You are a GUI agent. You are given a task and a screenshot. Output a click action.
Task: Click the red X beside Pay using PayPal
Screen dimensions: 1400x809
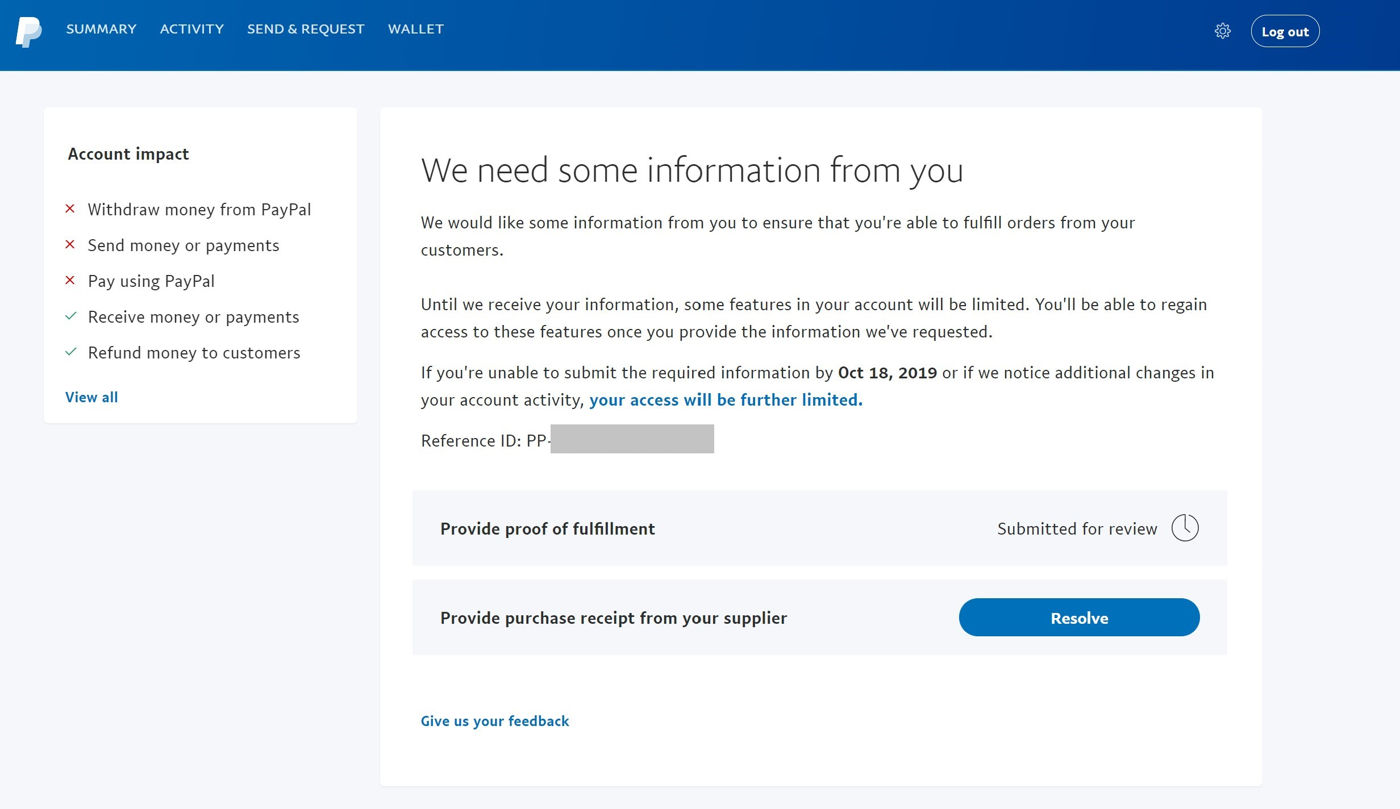(x=70, y=281)
